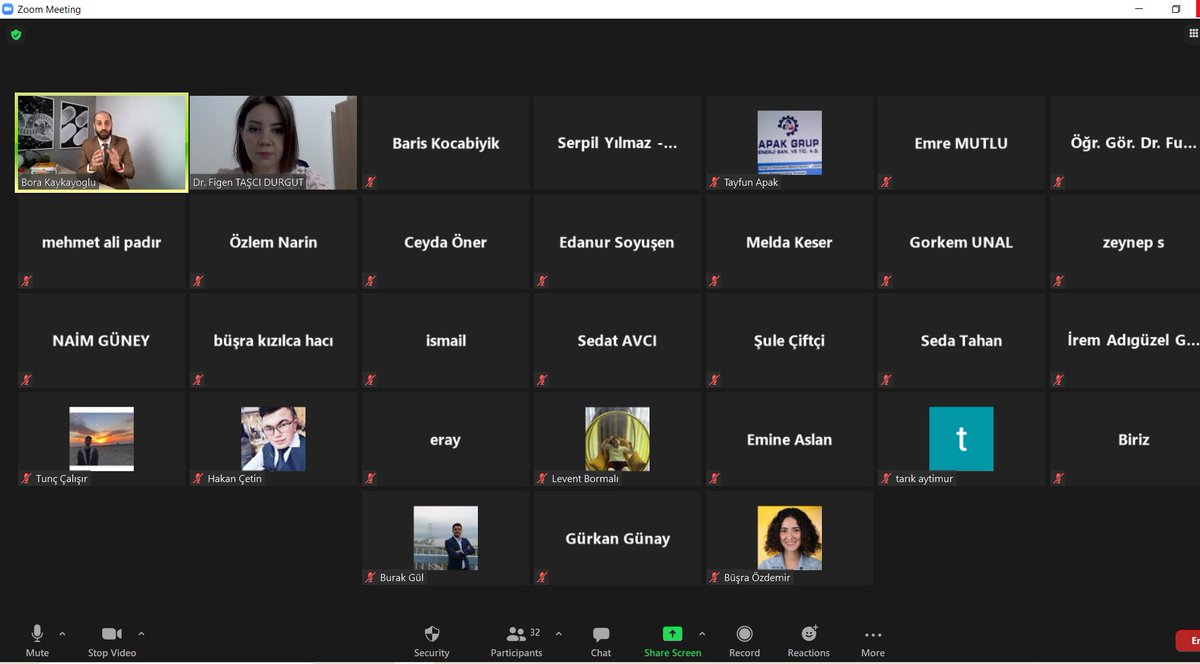This screenshot has width=1200, height=664.
Task: Select Bora Kaykayoglu's video tile
Action: click(x=102, y=143)
